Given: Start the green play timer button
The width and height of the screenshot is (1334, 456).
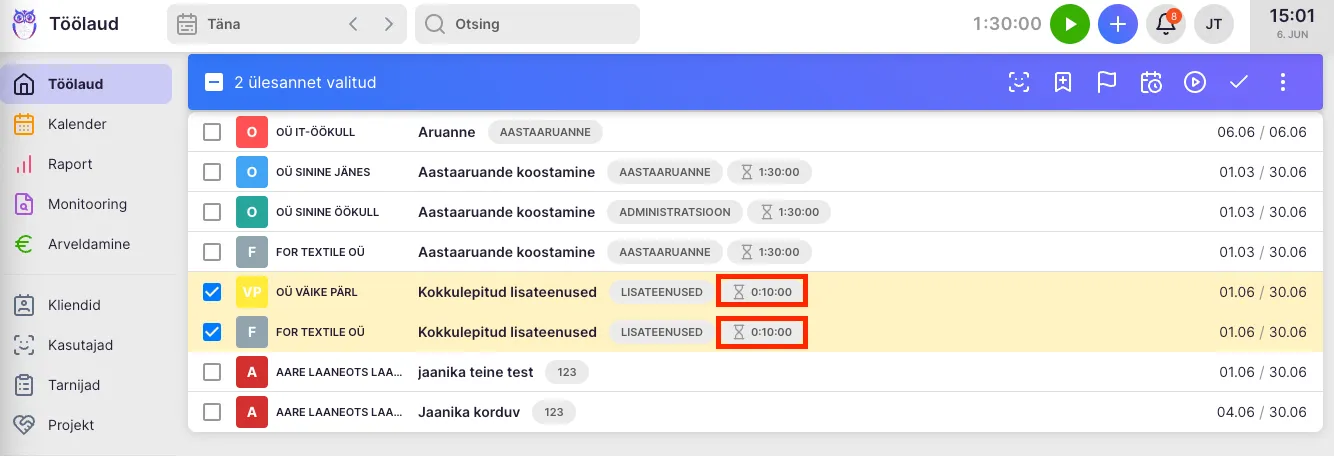Looking at the screenshot, I should (x=1069, y=24).
